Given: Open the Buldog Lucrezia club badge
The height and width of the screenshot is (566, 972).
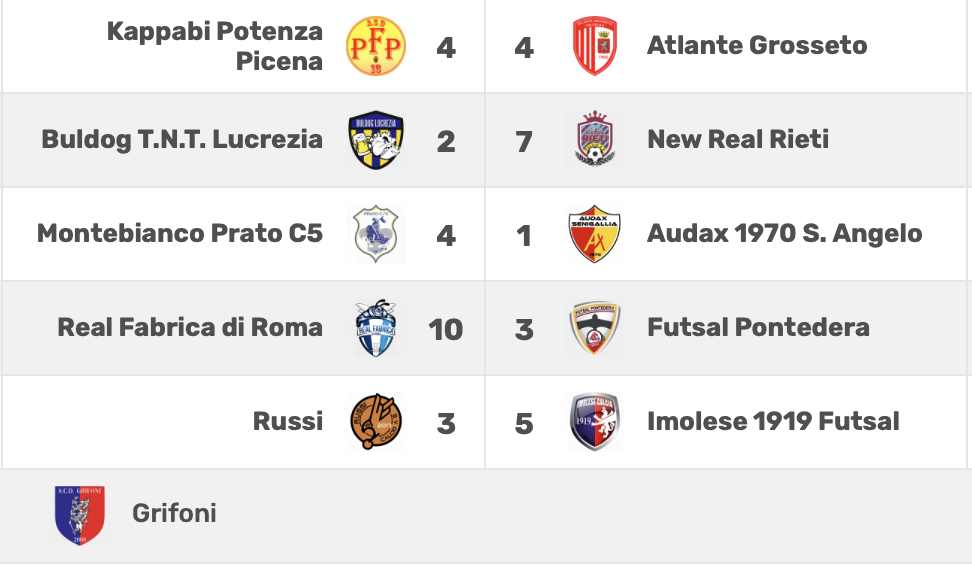Looking at the screenshot, I should (376, 140).
